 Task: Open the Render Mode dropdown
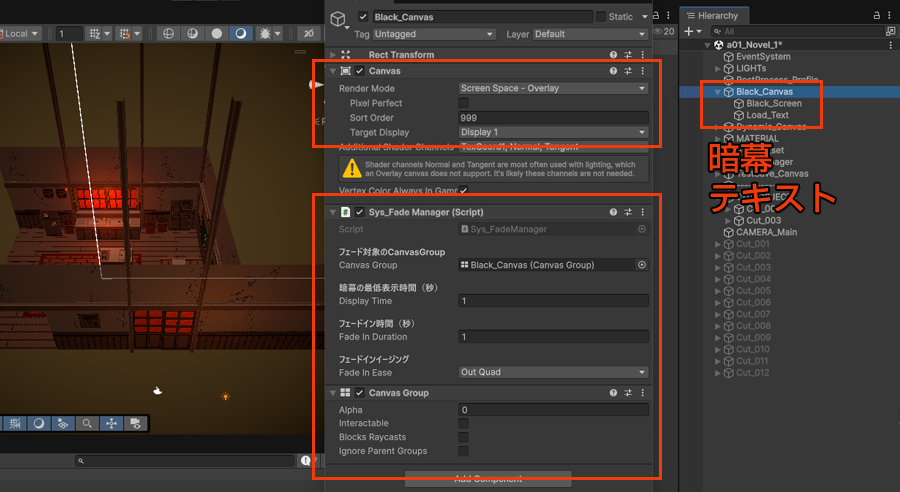(x=553, y=88)
